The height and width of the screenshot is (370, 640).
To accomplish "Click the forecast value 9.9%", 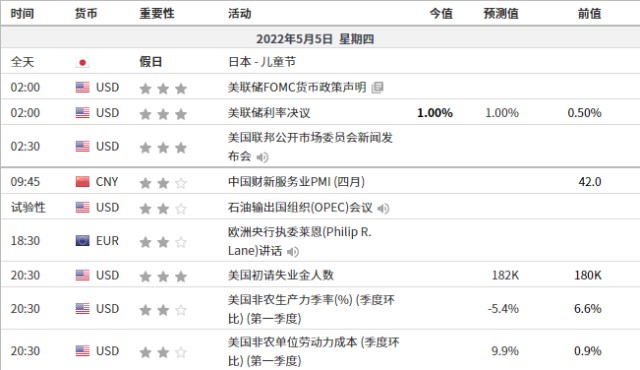I will [x=505, y=351].
